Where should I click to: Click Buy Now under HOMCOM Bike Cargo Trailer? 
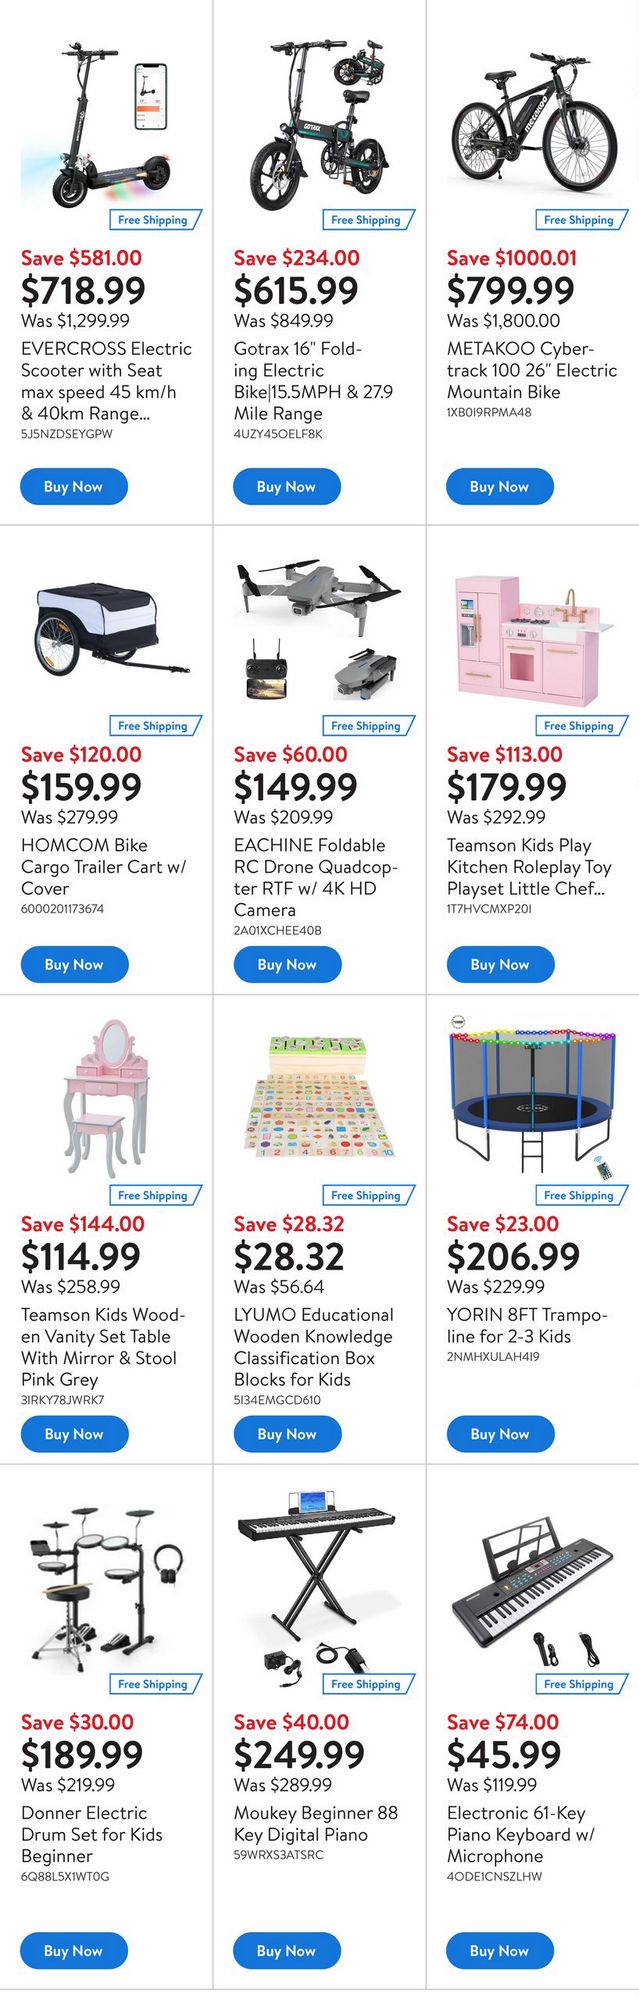pos(73,965)
